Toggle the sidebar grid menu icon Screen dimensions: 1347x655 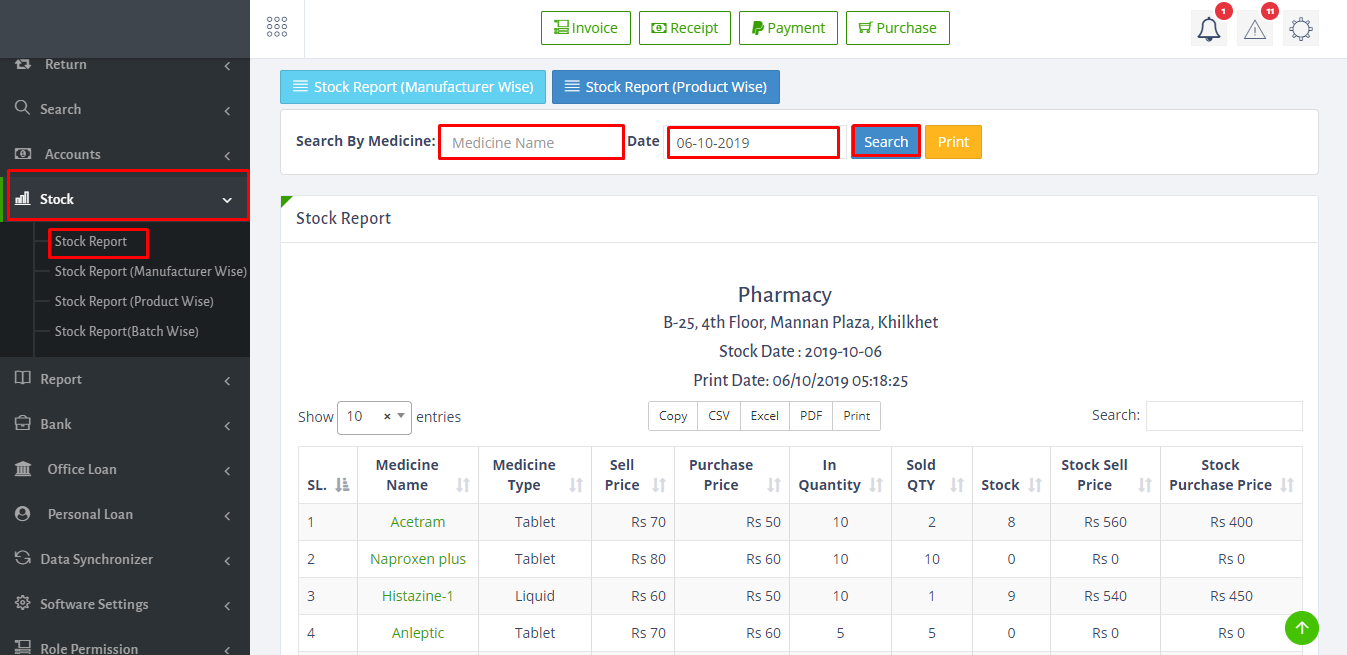277,28
